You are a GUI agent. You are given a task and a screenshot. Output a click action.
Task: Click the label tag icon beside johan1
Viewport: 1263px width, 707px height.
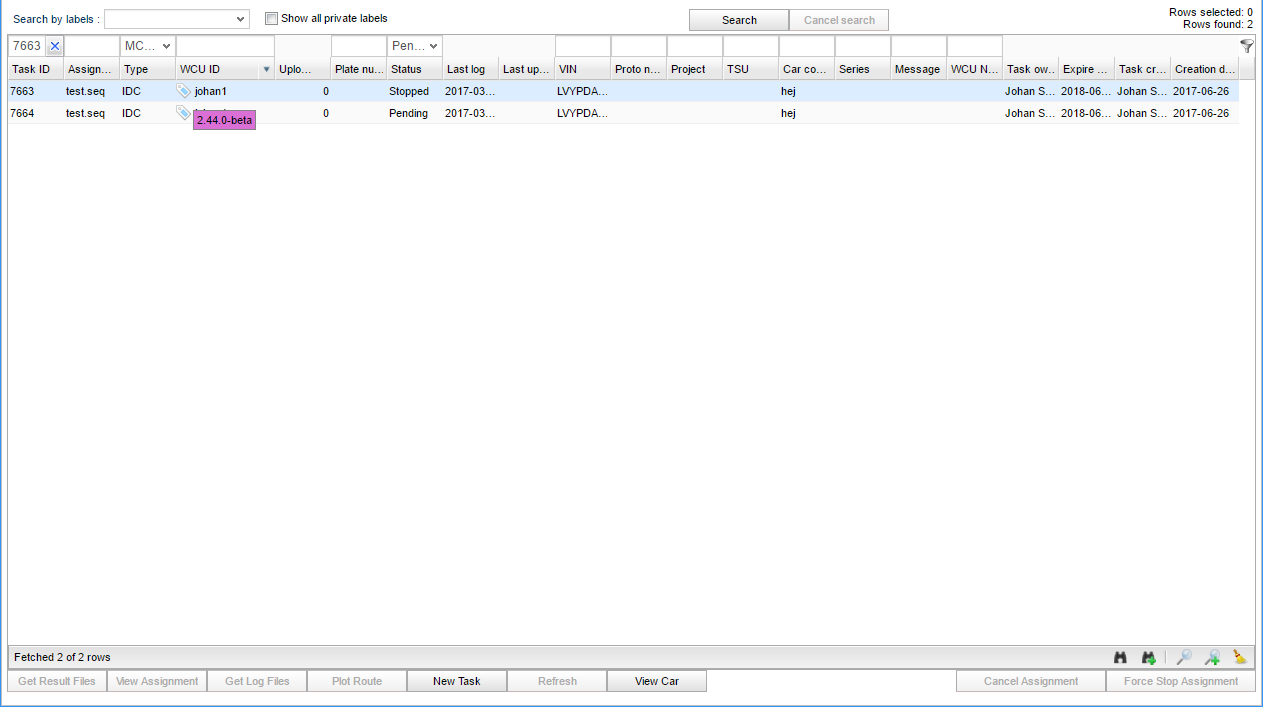183,91
